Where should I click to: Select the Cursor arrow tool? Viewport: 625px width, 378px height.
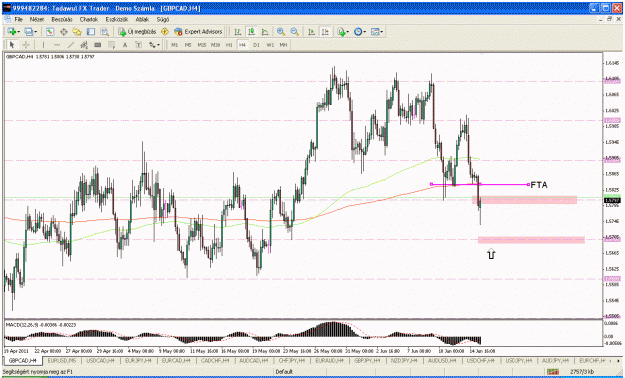pos(12,45)
